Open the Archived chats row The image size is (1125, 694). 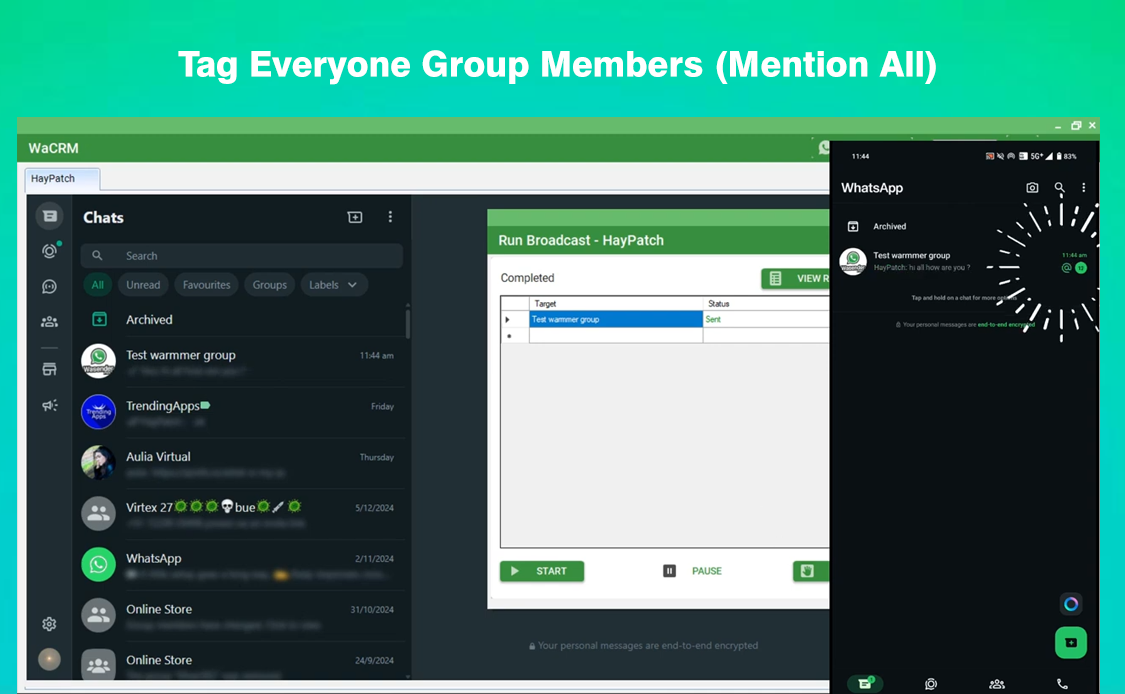pos(149,320)
